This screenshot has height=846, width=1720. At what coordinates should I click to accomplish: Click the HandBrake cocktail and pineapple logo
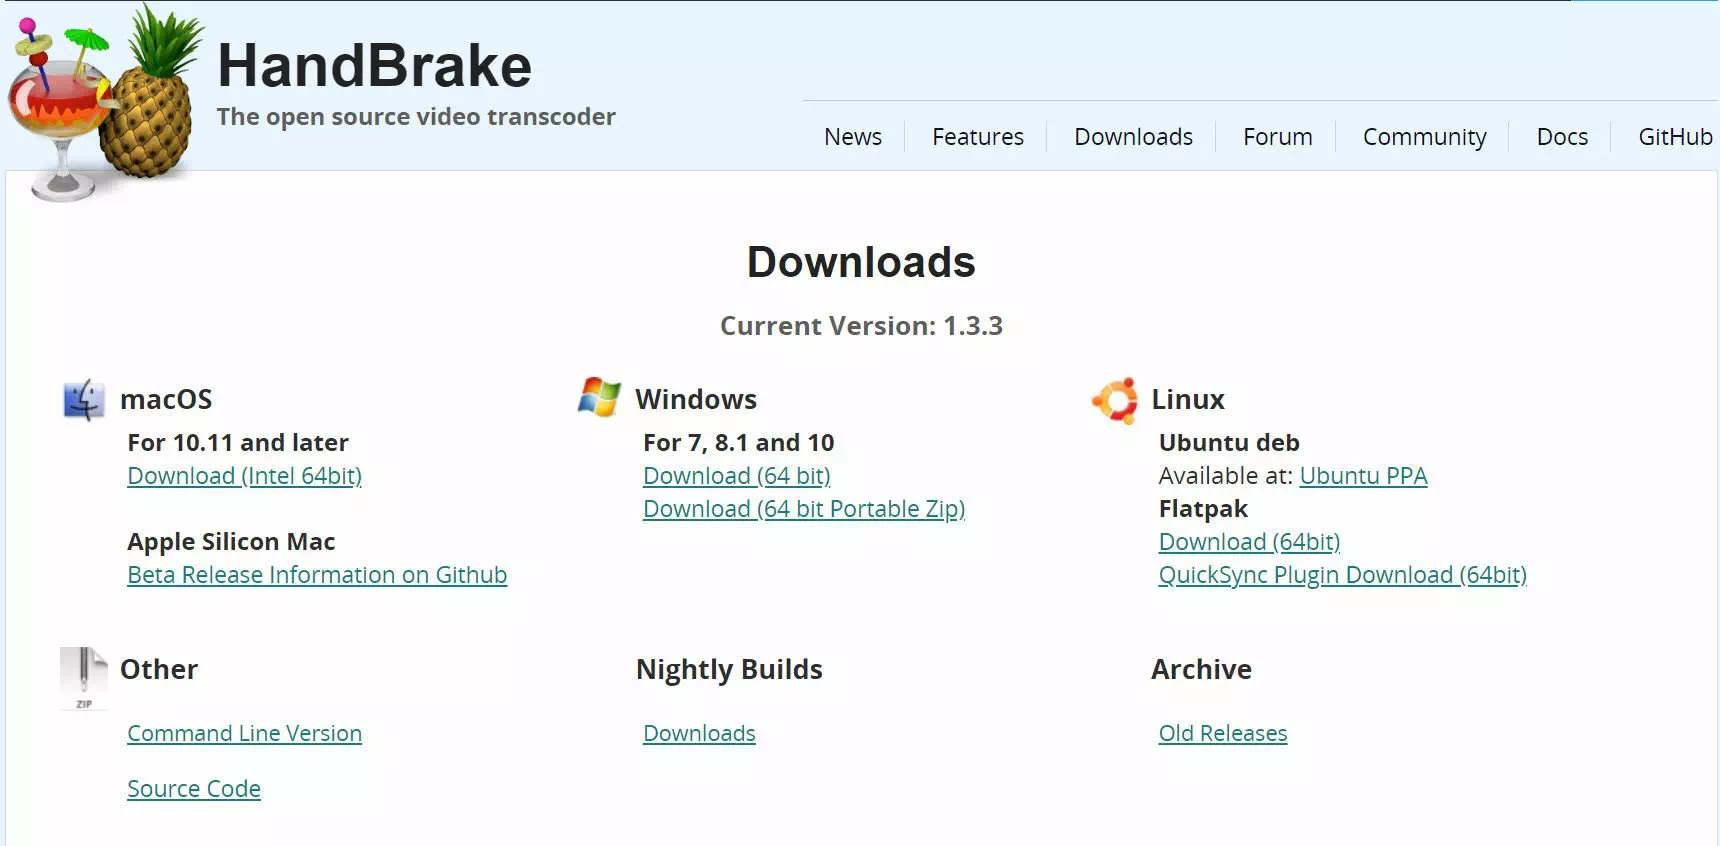[x=105, y=102]
